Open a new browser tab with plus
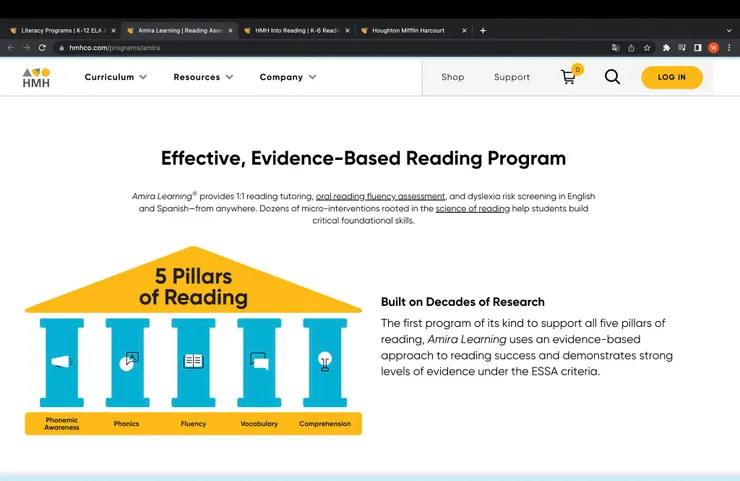Viewport: 740px width, 481px height. click(x=483, y=31)
